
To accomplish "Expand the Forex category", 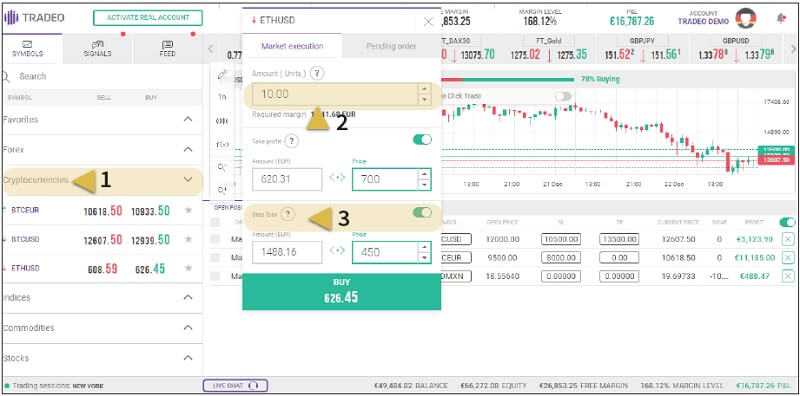I will pyautogui.click(x=188, y=149).
